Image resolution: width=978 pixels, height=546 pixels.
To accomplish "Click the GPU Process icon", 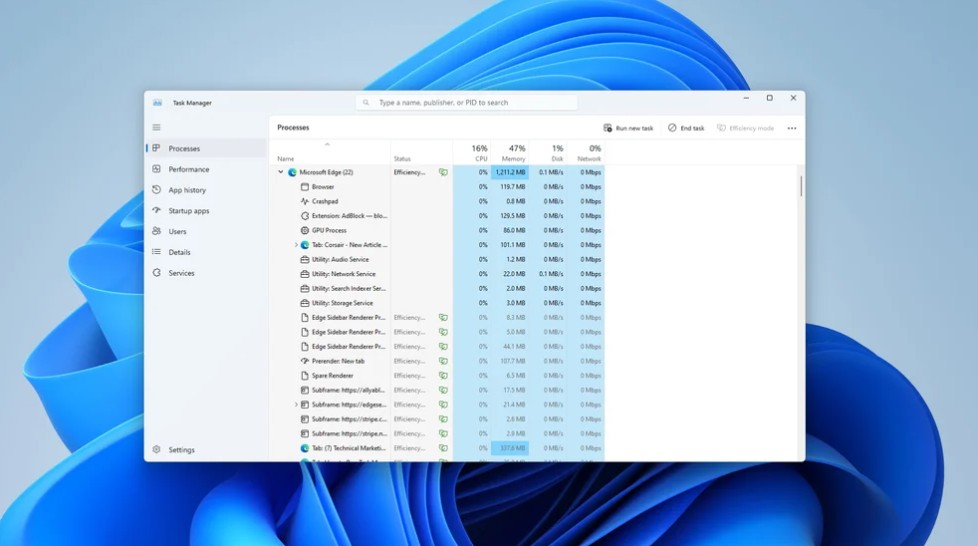I will [x=305, y=230].
